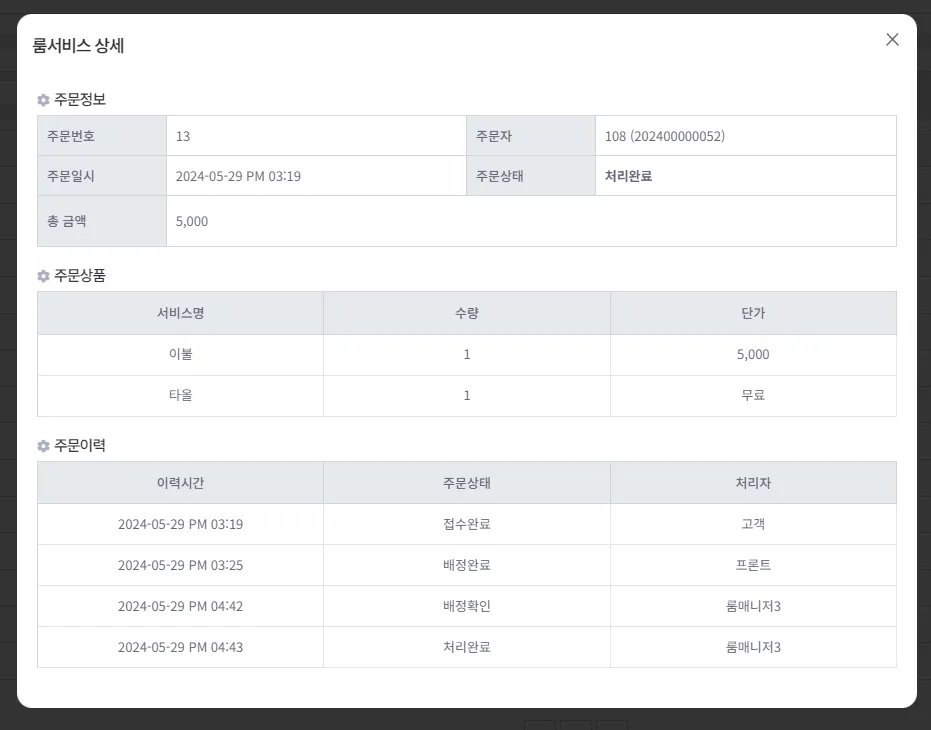Click the orderer value 108 (202400000052)
The image size is (931, 730).
pyautogui.click(x=665, y=136)
